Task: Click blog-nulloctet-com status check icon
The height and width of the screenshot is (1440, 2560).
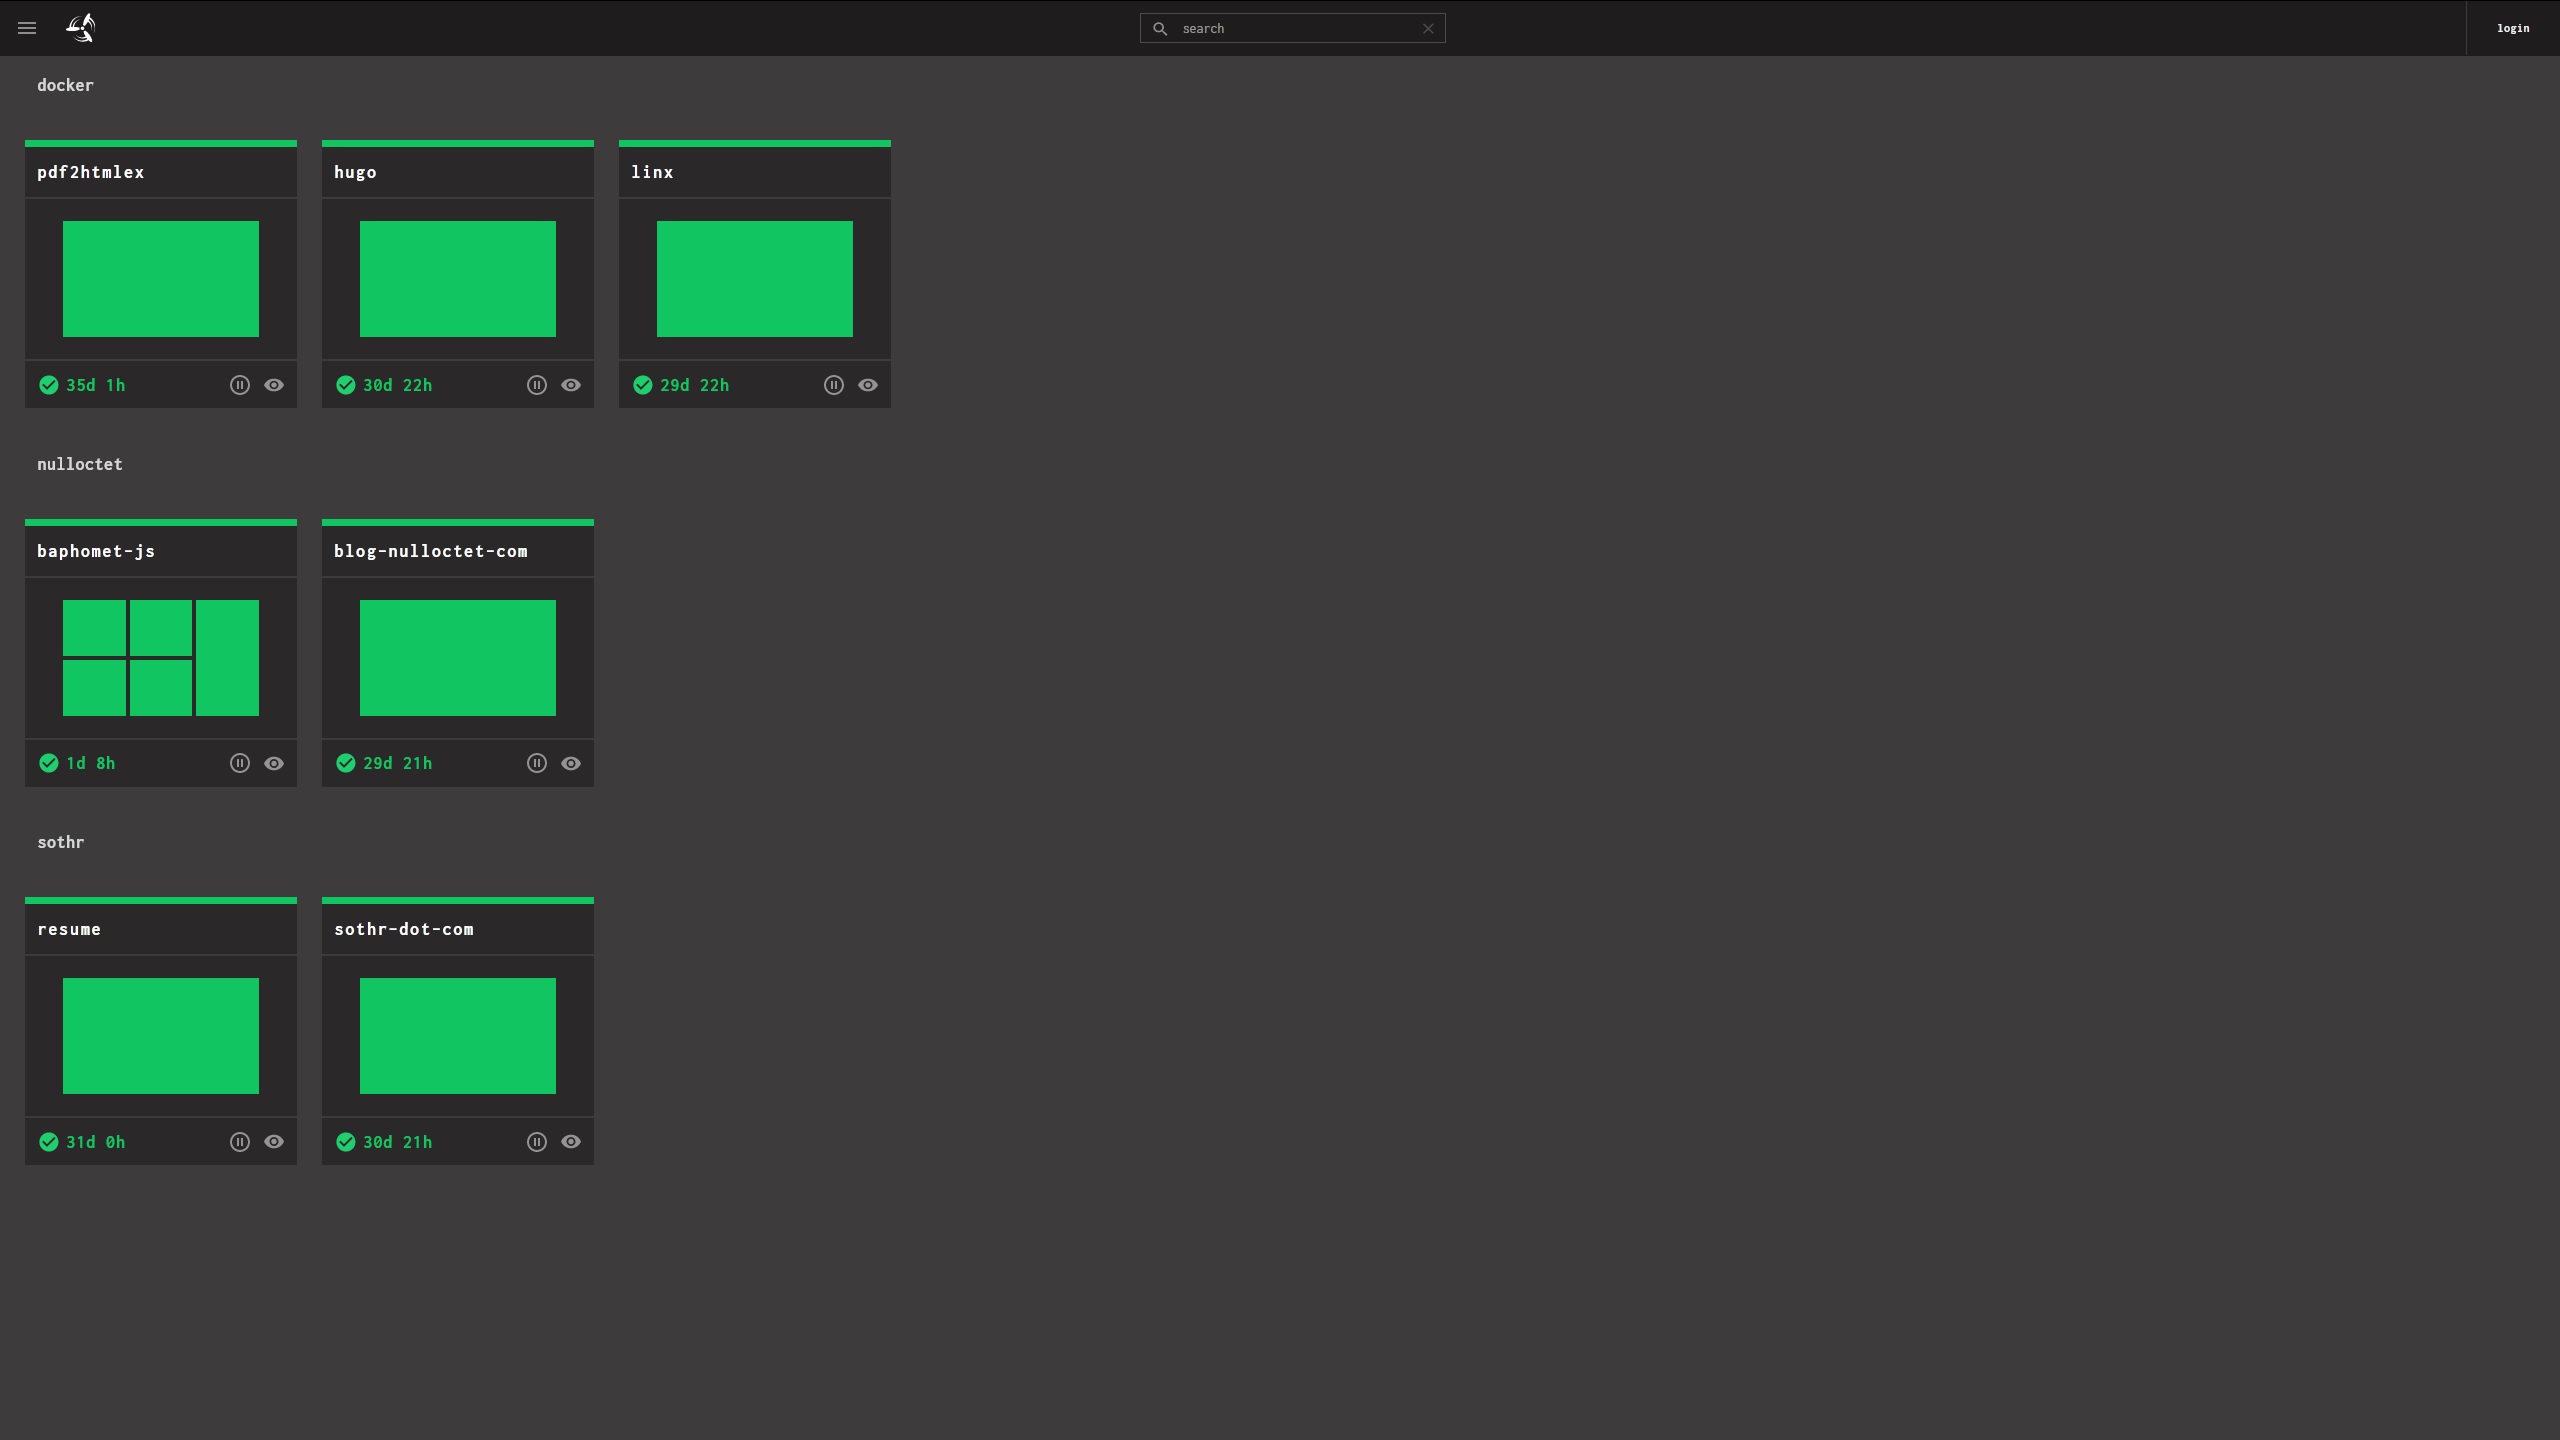Action: (x=346, y=763)
